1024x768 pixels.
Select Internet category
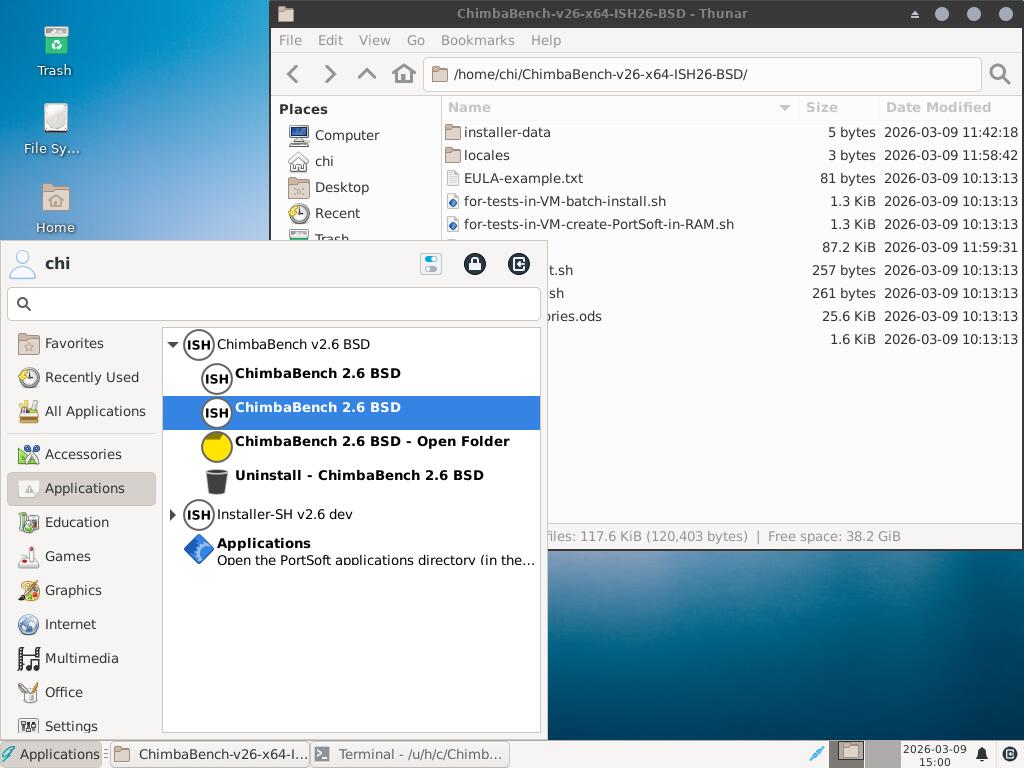(x=82, y=624)
